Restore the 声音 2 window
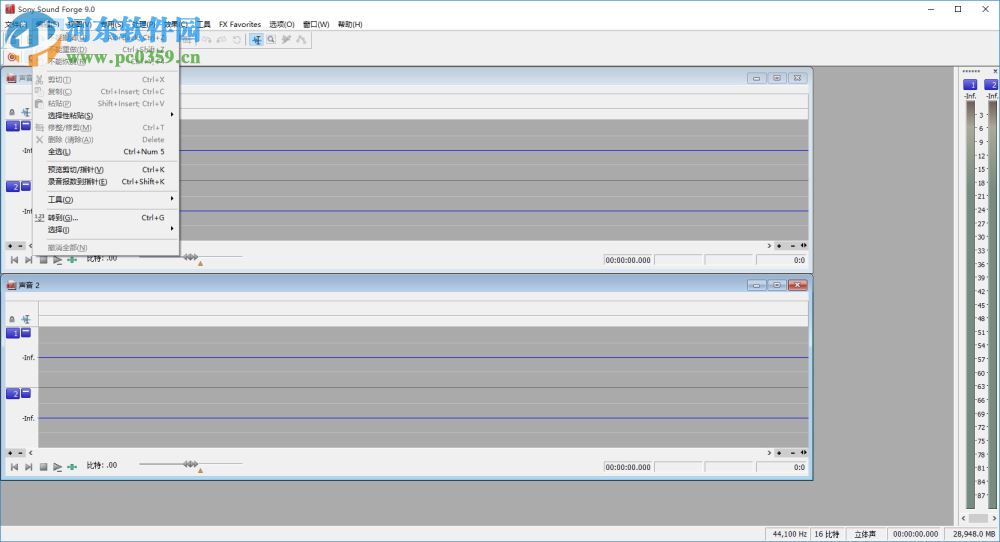Viewport: 1000px width, 542px height. (777, 285)
